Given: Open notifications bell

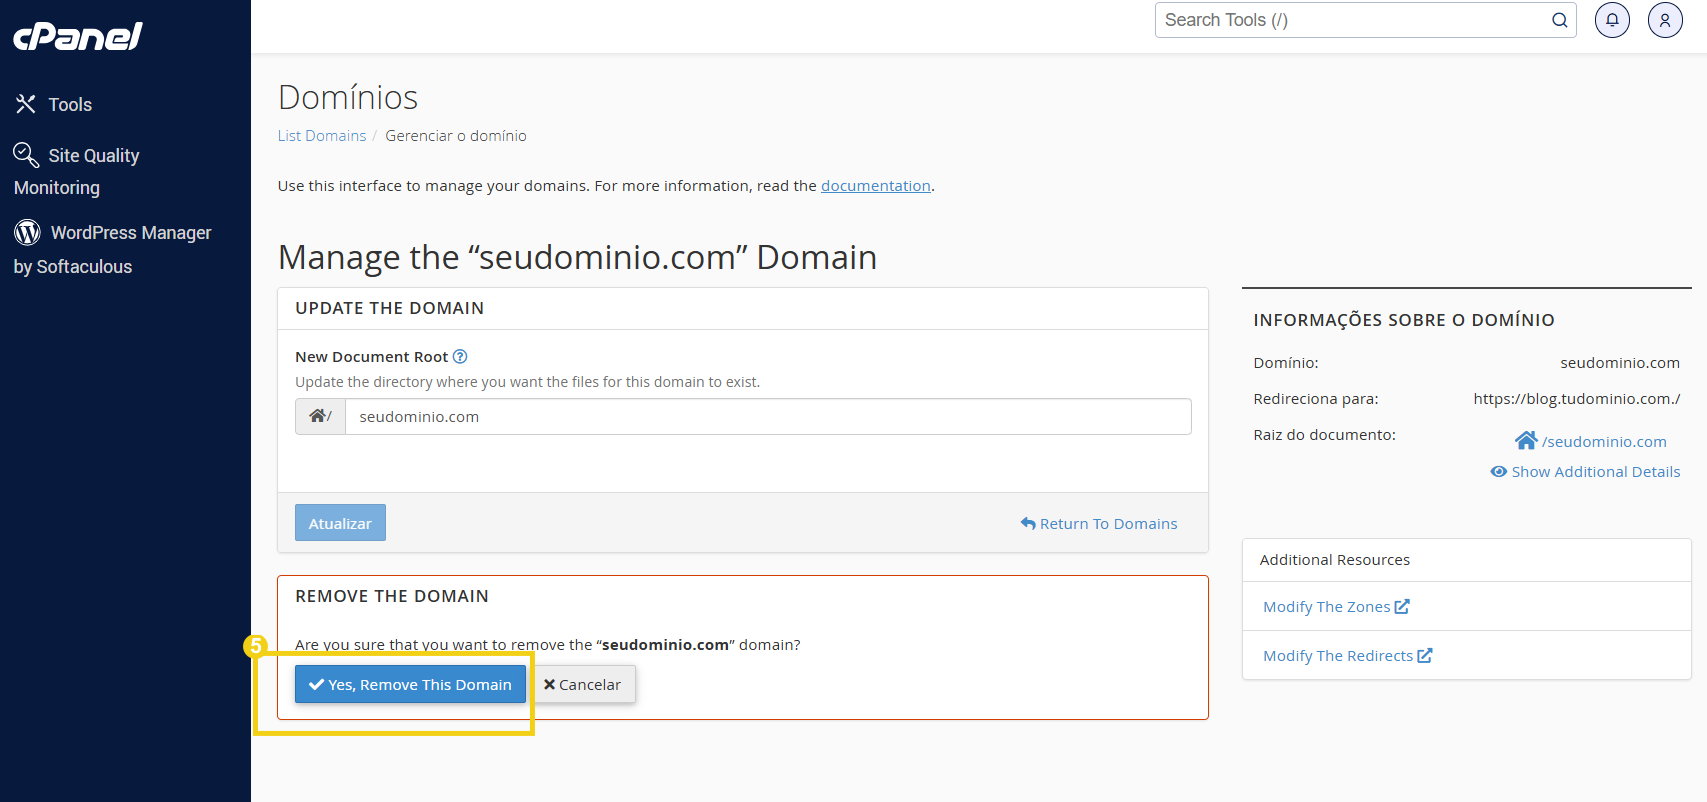Looking at the screenshot, I should click(x=1612, y=20).
